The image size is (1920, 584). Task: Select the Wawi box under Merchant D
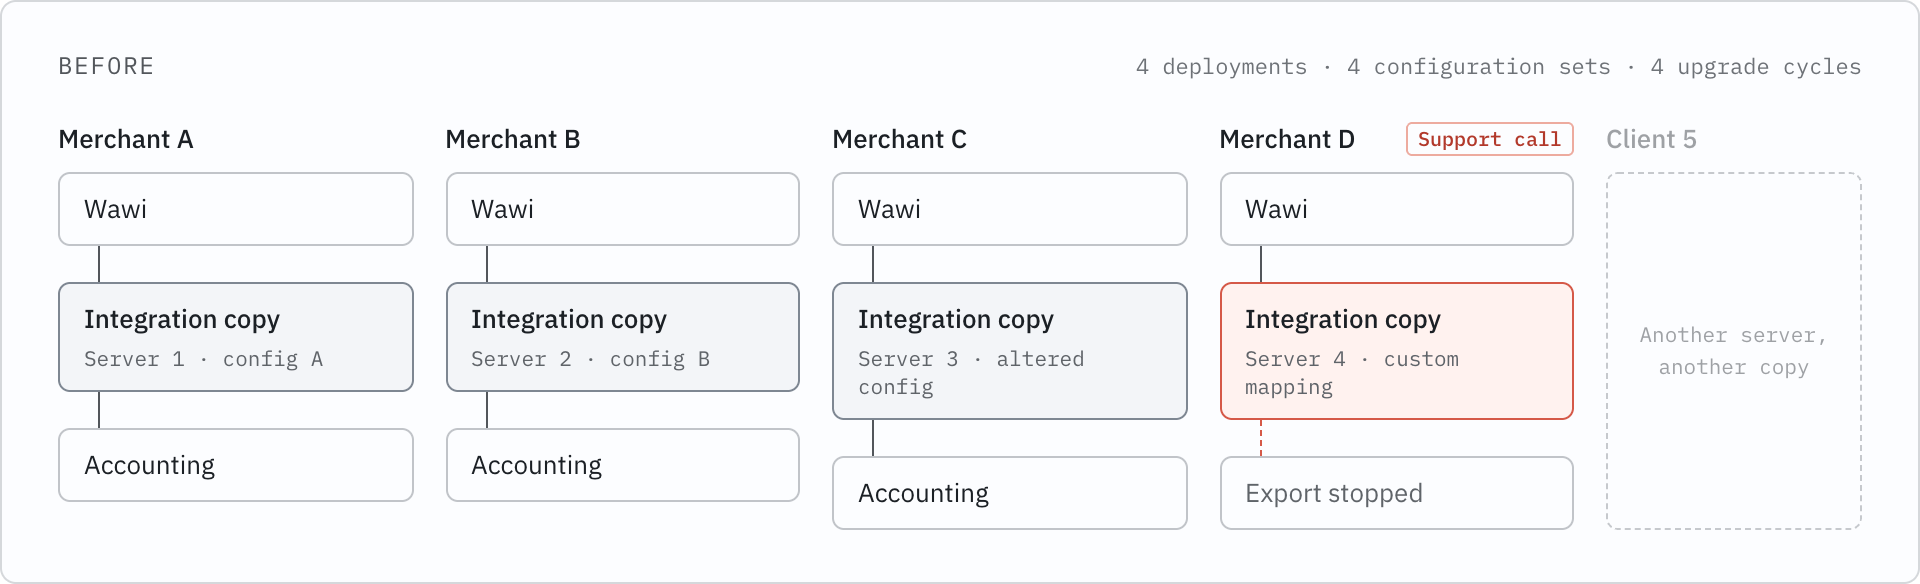[x=1397, y=209]
